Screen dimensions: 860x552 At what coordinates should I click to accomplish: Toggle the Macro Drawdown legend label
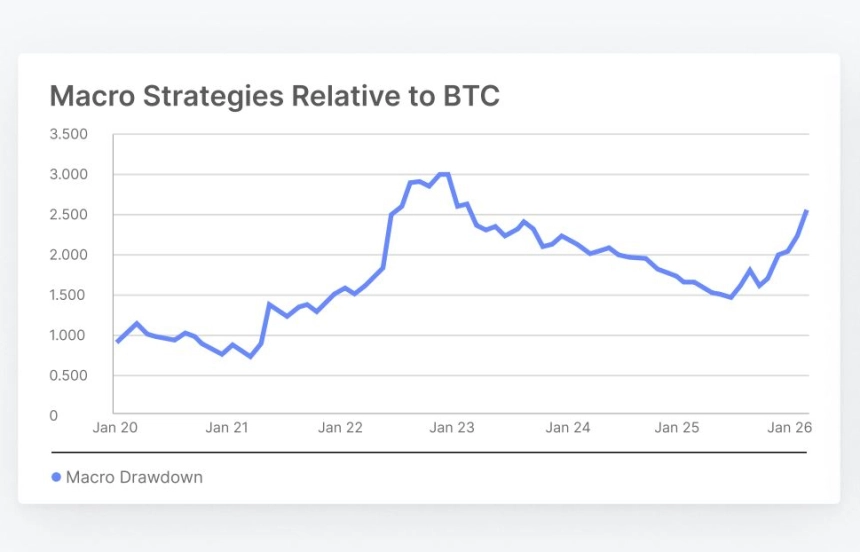coord(134,478)
